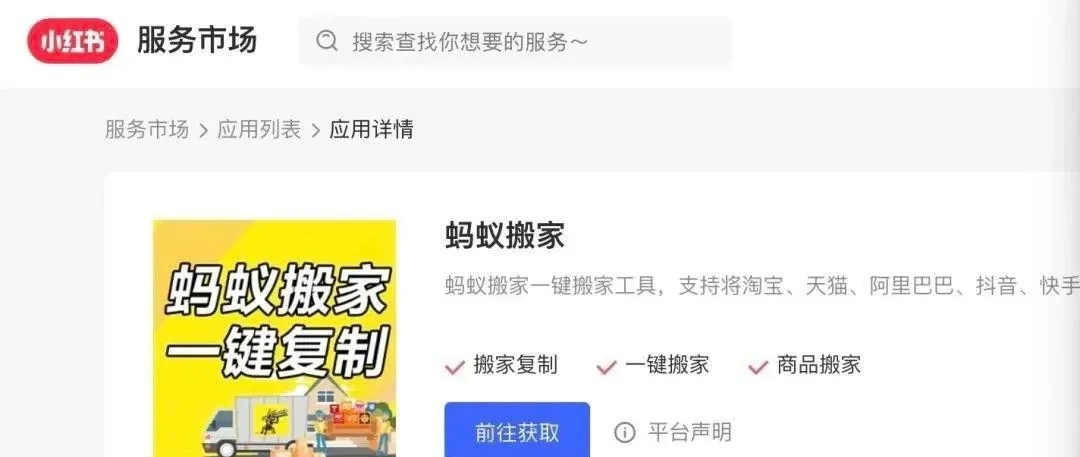
Task: Click the search magnifier icon
Action: (326, 41)
